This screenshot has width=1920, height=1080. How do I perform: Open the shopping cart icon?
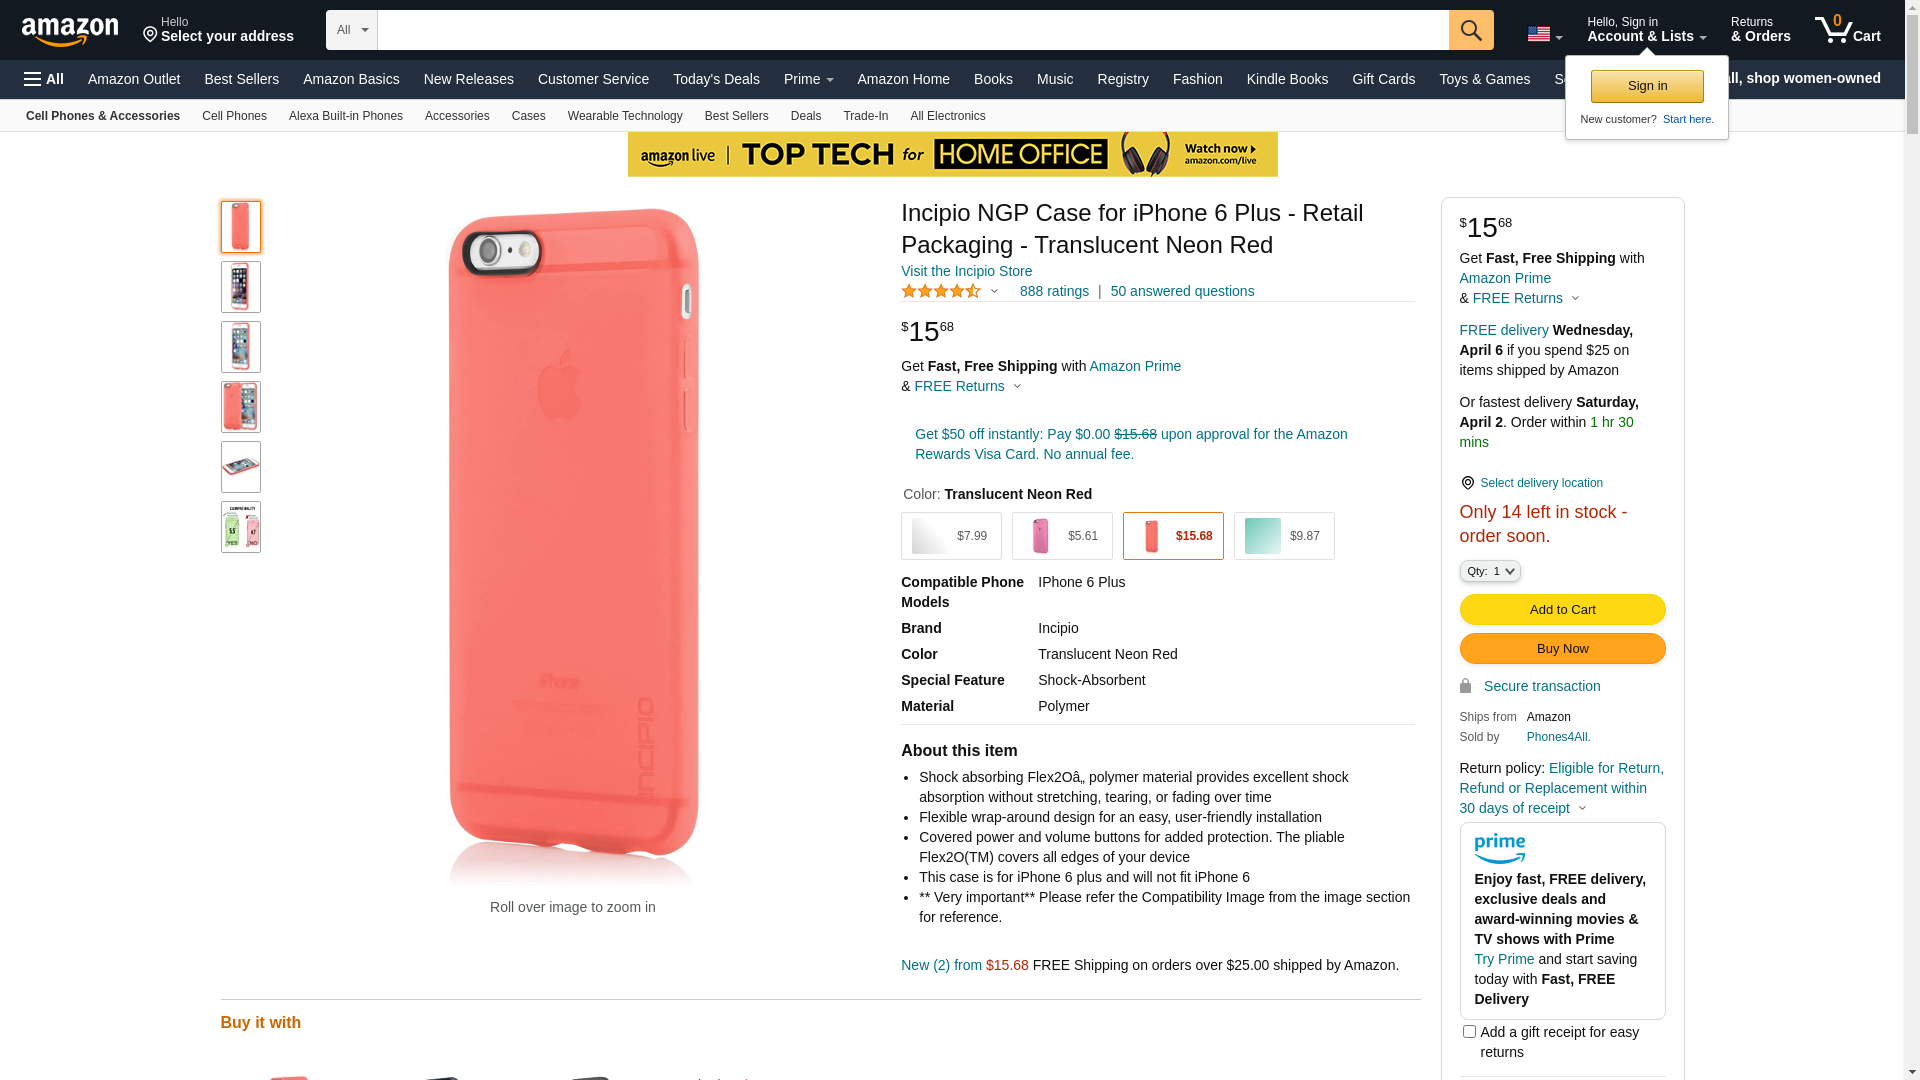1847,30
